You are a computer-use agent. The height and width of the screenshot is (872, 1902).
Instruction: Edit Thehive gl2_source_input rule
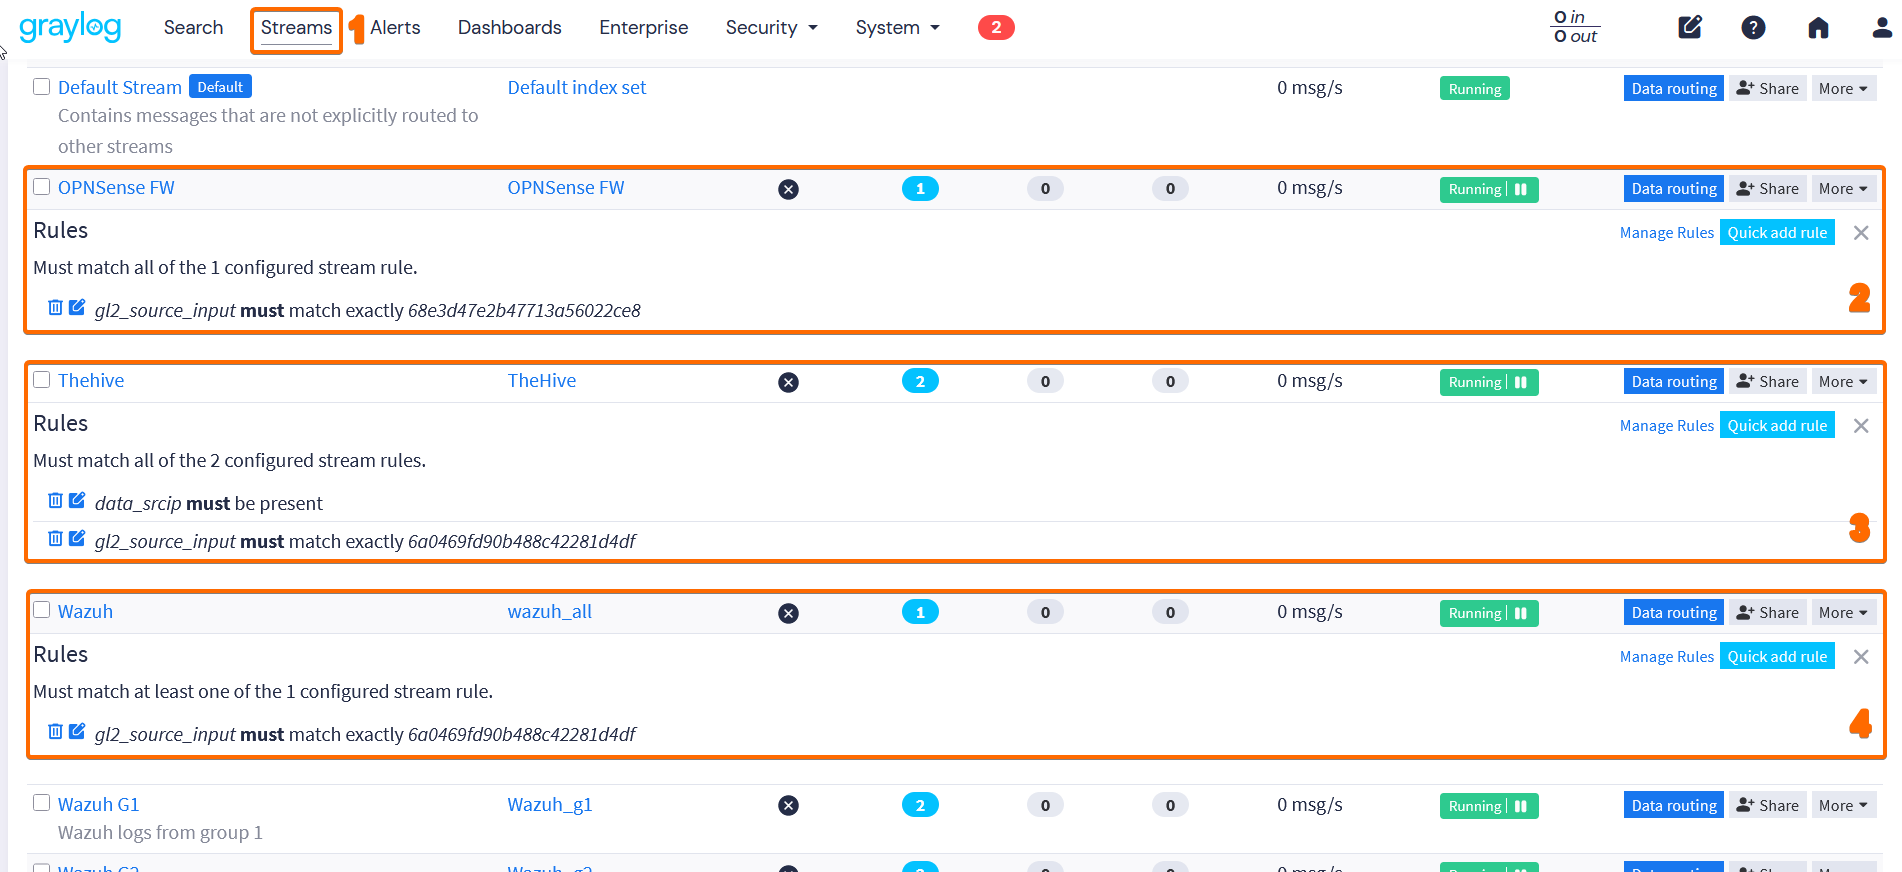coord(77,538)
